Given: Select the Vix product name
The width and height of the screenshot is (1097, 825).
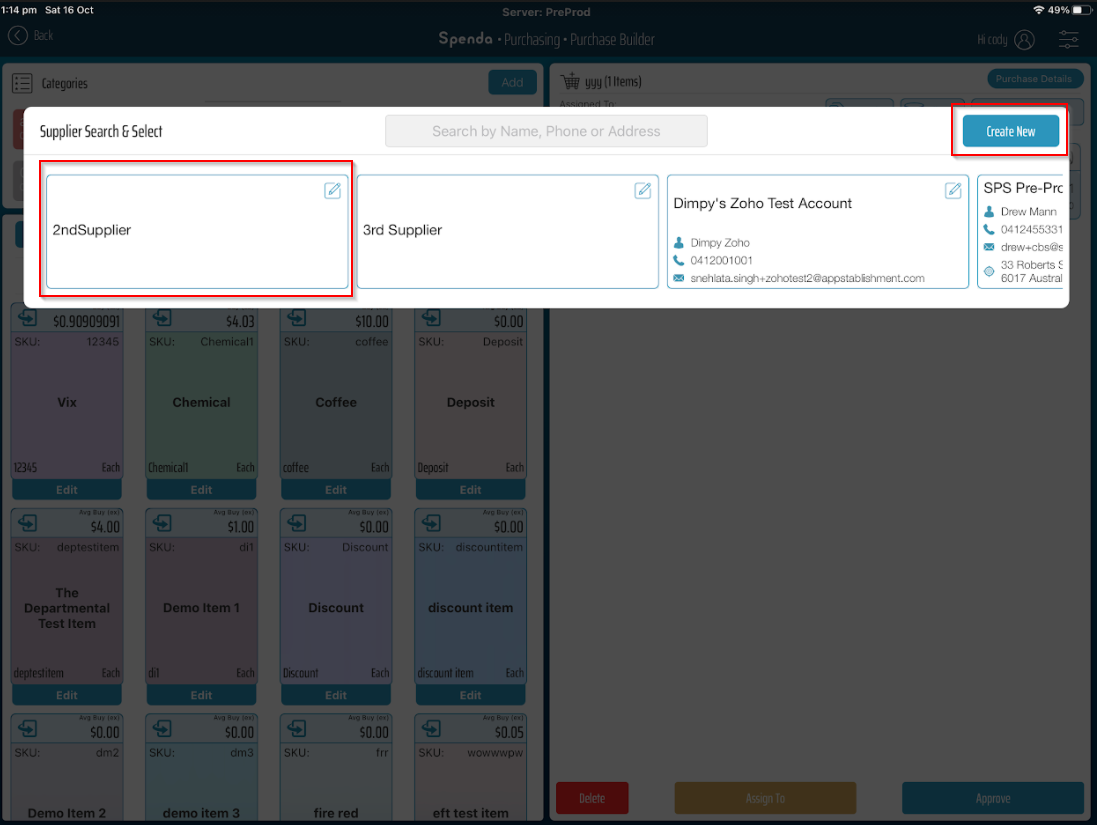Looking at the screenshot, I should click(x=67, y=402).
